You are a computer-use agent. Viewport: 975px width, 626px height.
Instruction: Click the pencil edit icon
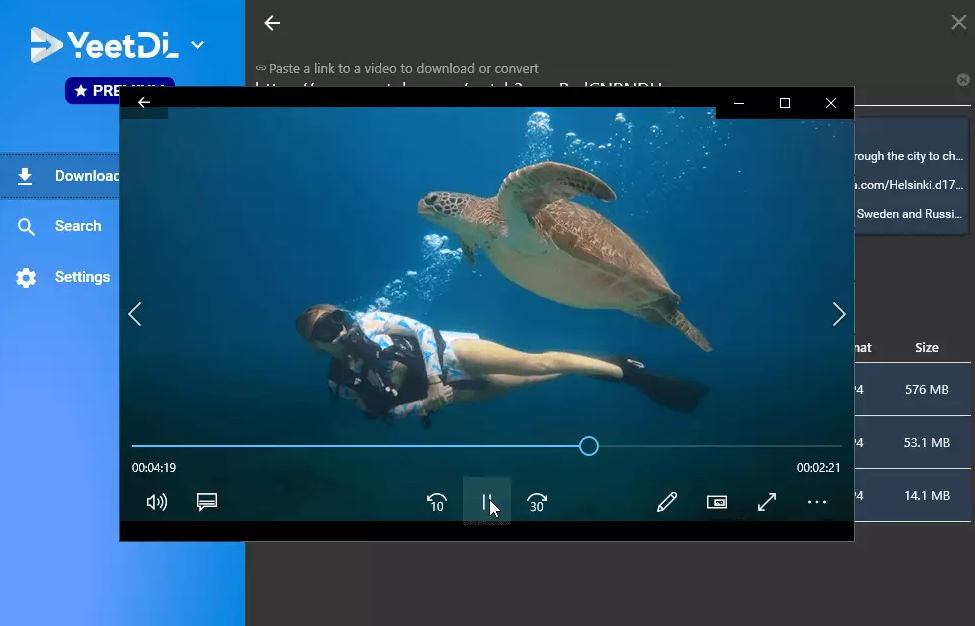pos(667,502)
